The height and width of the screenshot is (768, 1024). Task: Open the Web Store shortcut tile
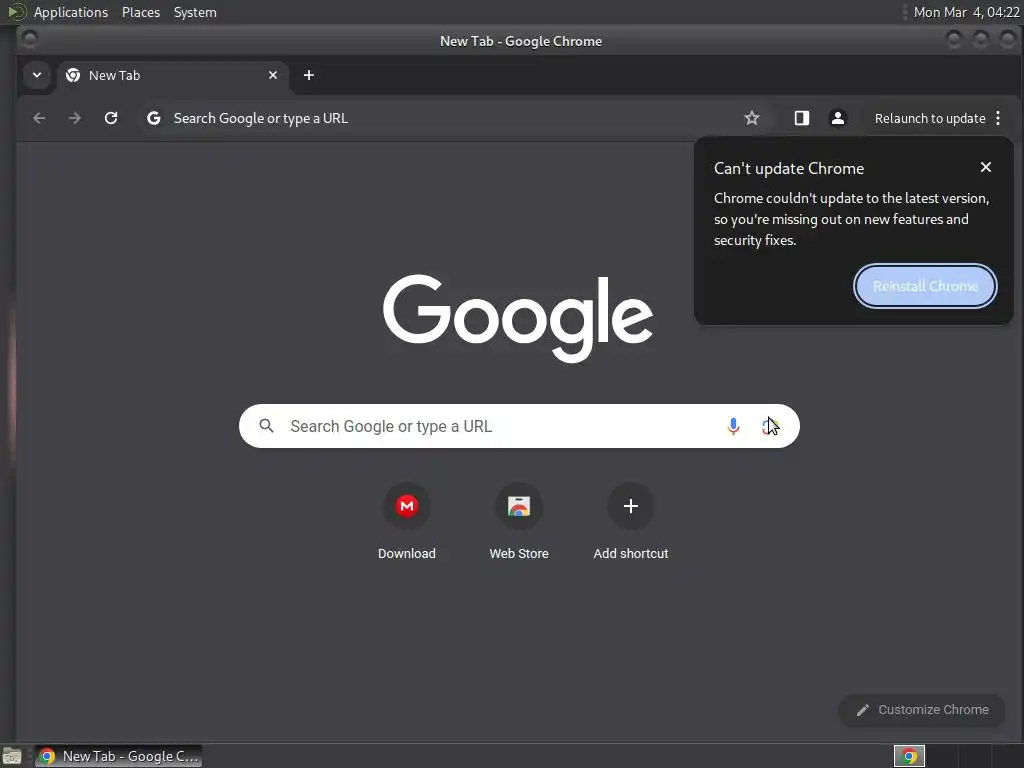pos(519,522)
